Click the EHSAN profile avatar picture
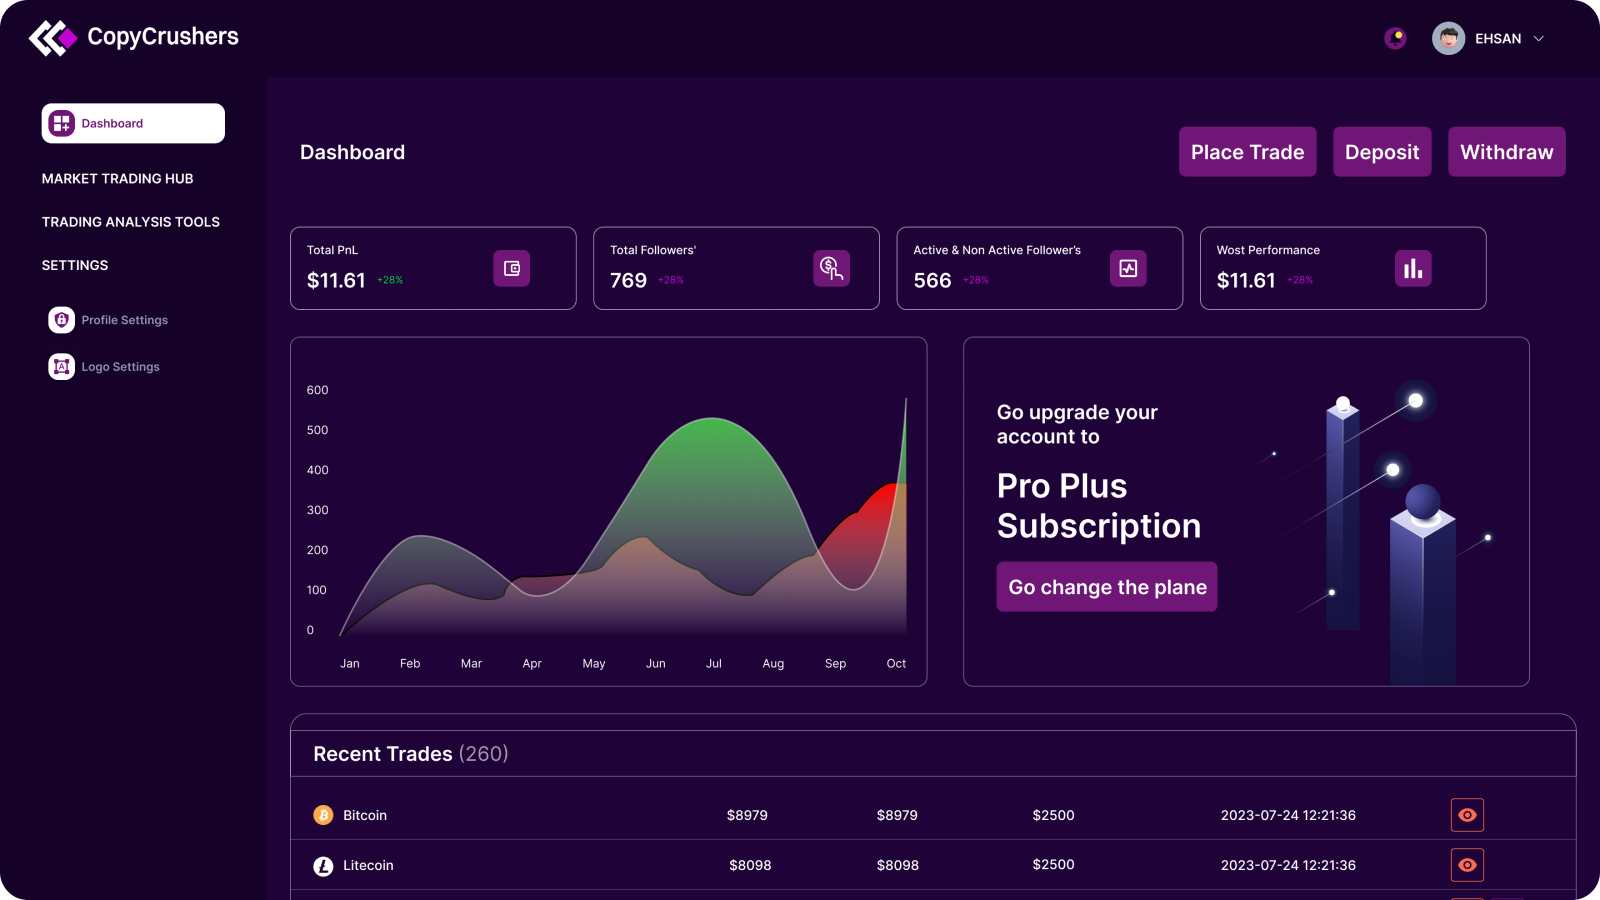 [1448, 38]
